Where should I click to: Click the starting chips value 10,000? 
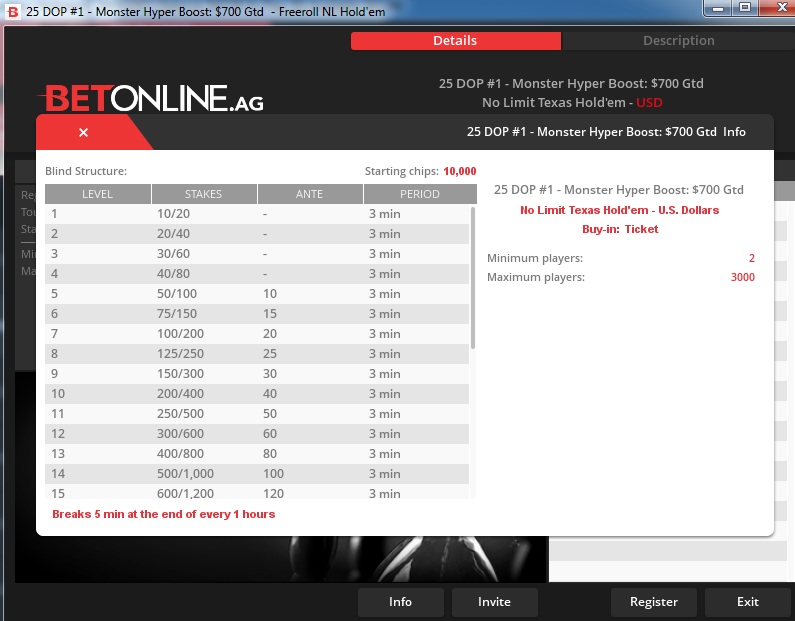(460, 171)
